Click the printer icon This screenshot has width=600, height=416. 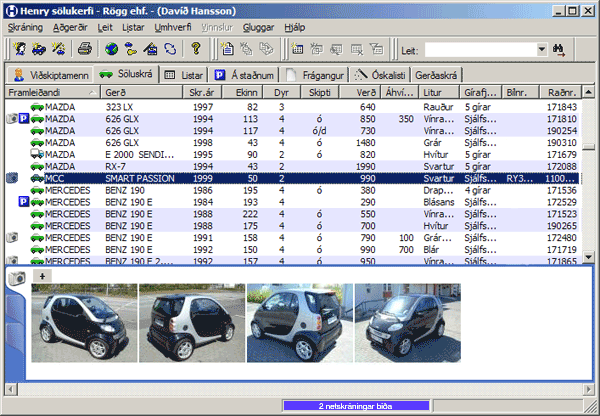(85, 49)
